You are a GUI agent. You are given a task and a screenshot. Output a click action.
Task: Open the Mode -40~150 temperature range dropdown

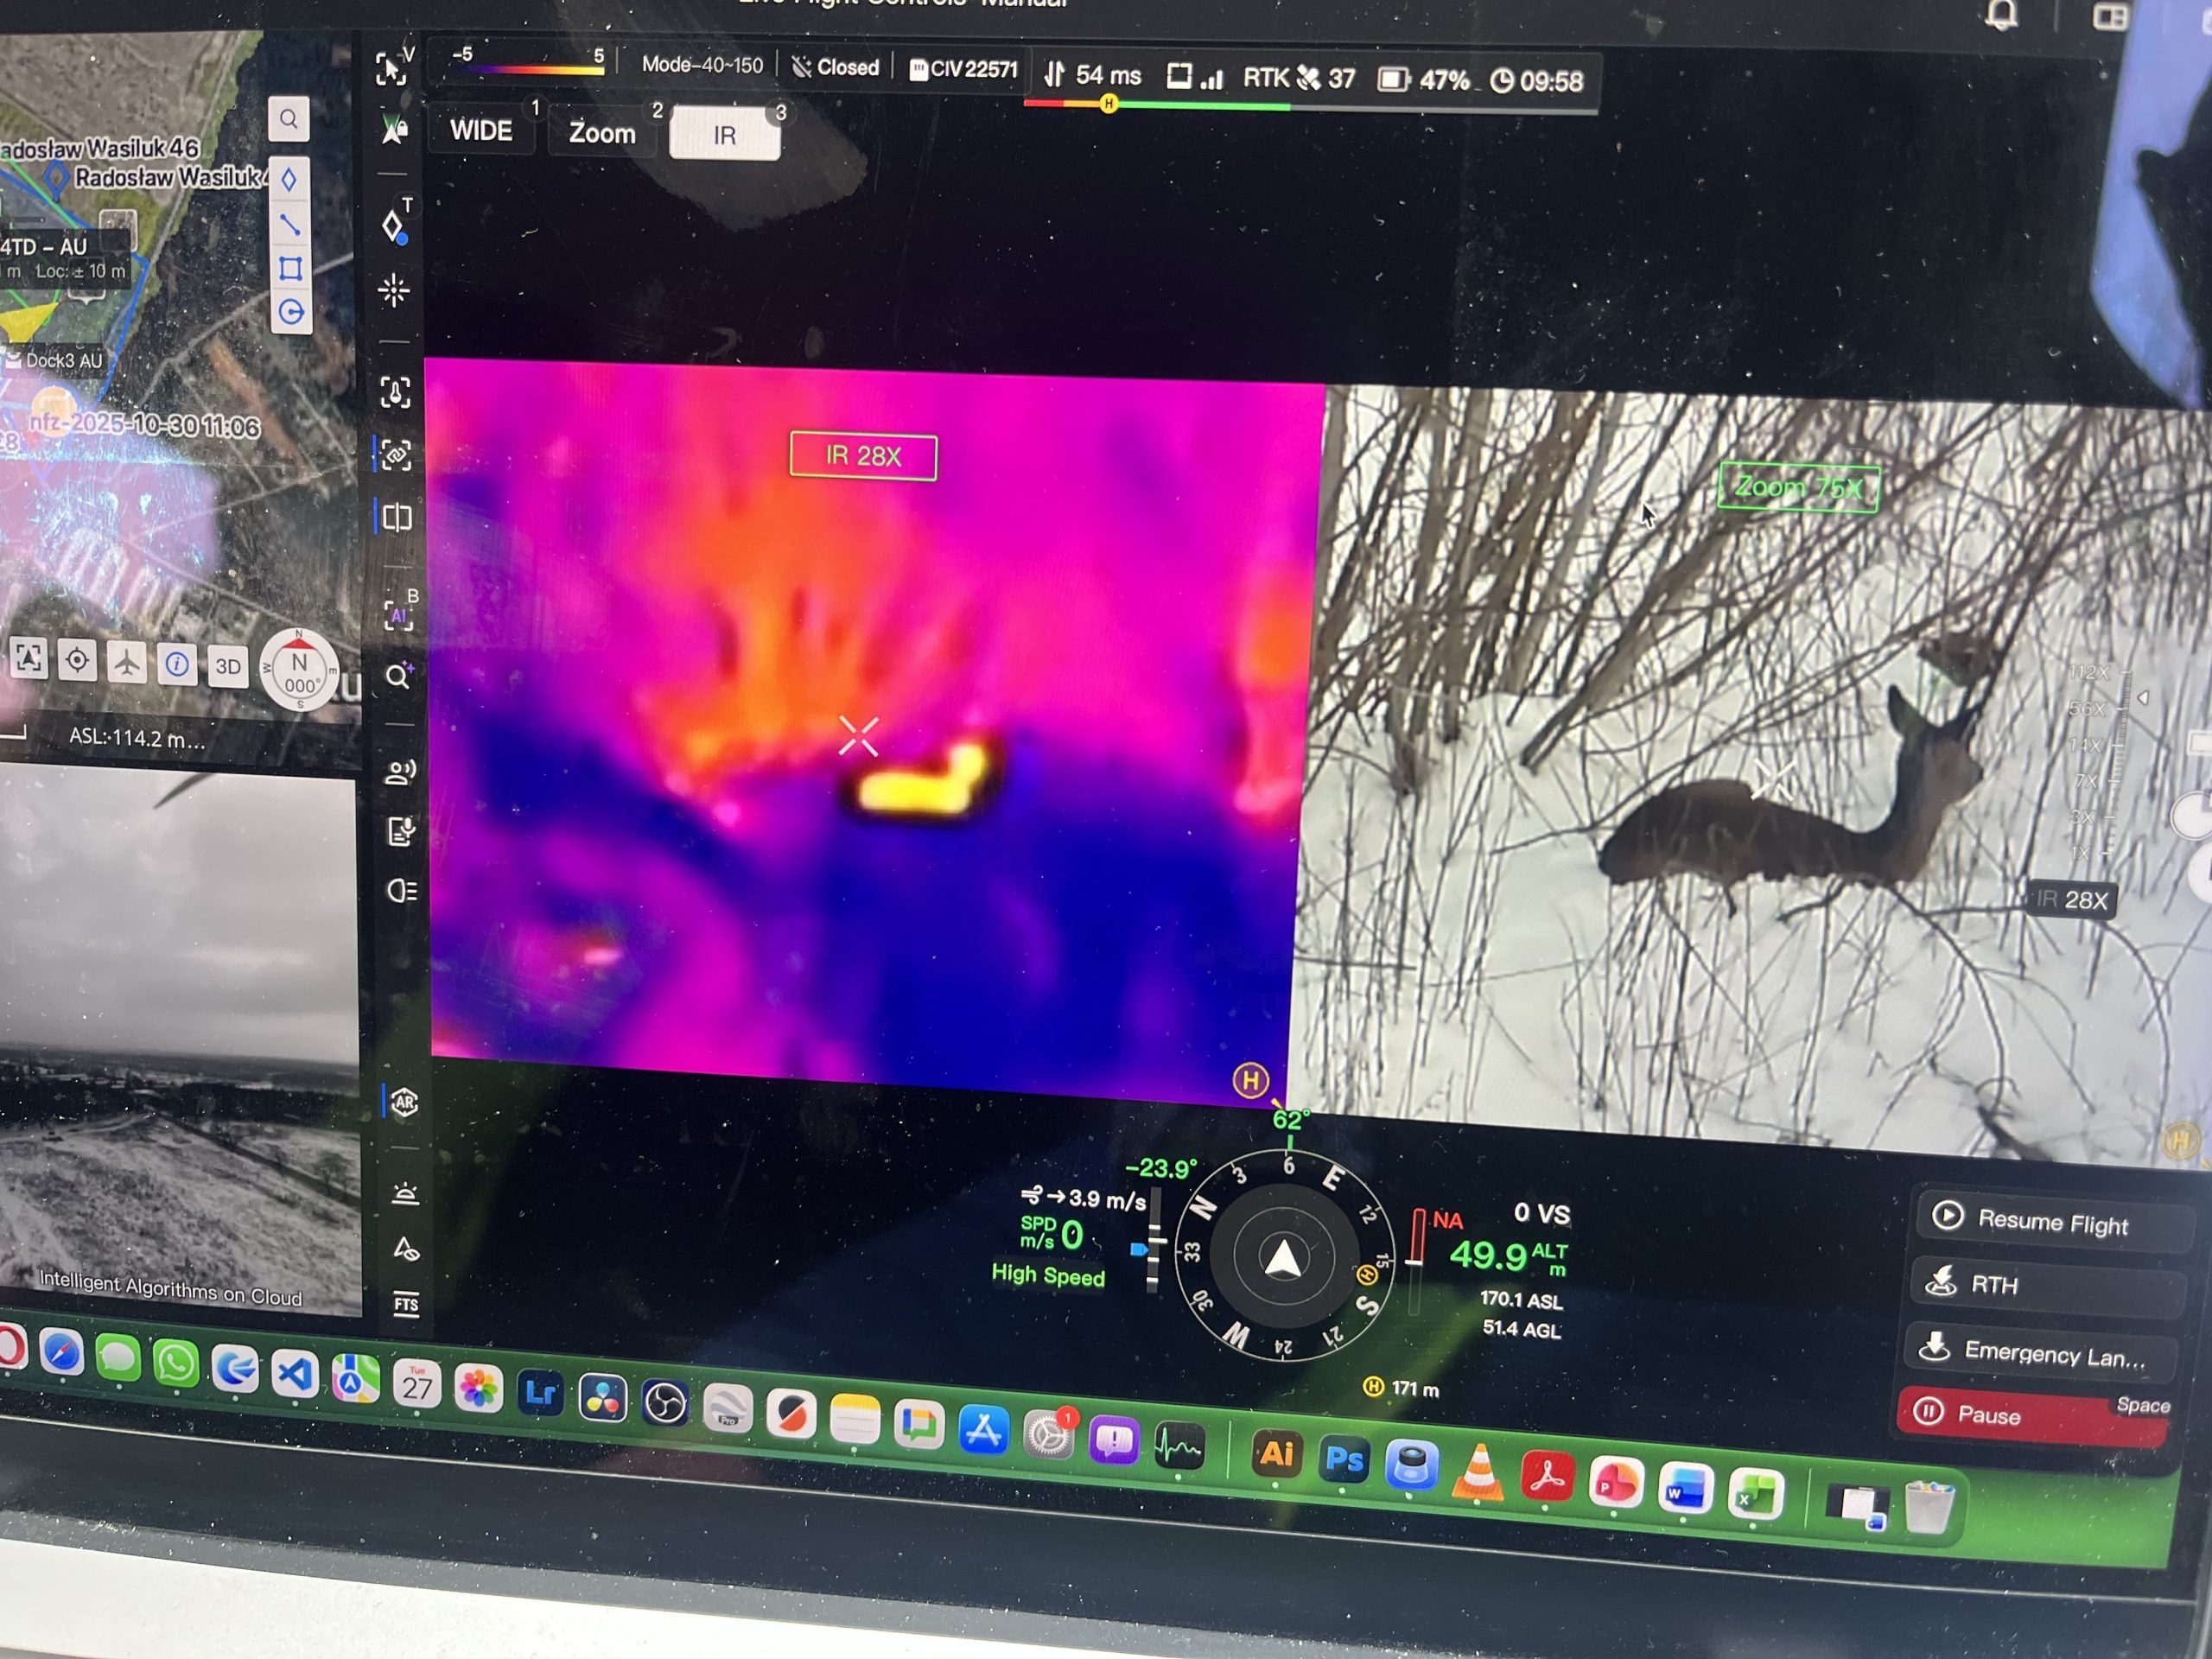[x=702, y=65]
